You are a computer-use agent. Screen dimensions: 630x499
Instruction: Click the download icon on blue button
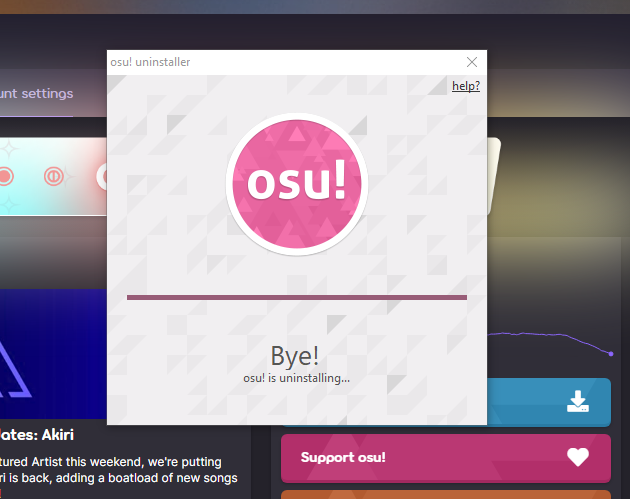(578, 402)
